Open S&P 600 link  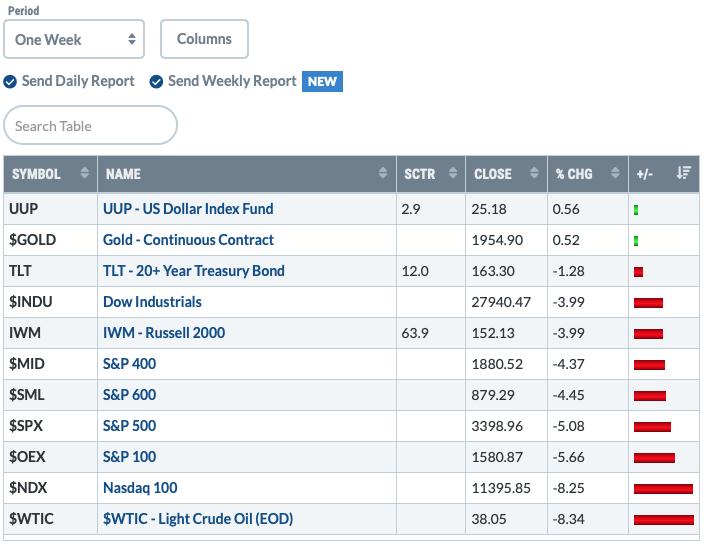tap(129, 395)
